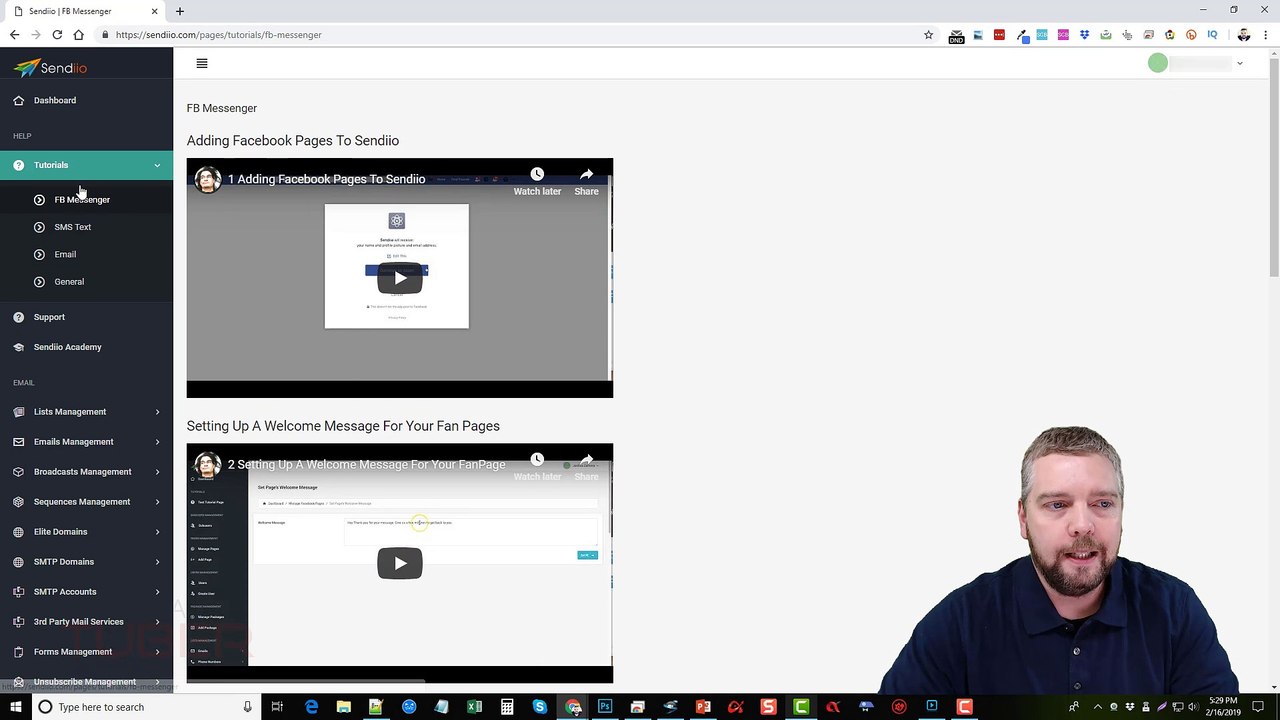The image size is (1280, 720).
Task: Switch to the Sendiio | FB Messenger tab
Action: click(85, 11)
